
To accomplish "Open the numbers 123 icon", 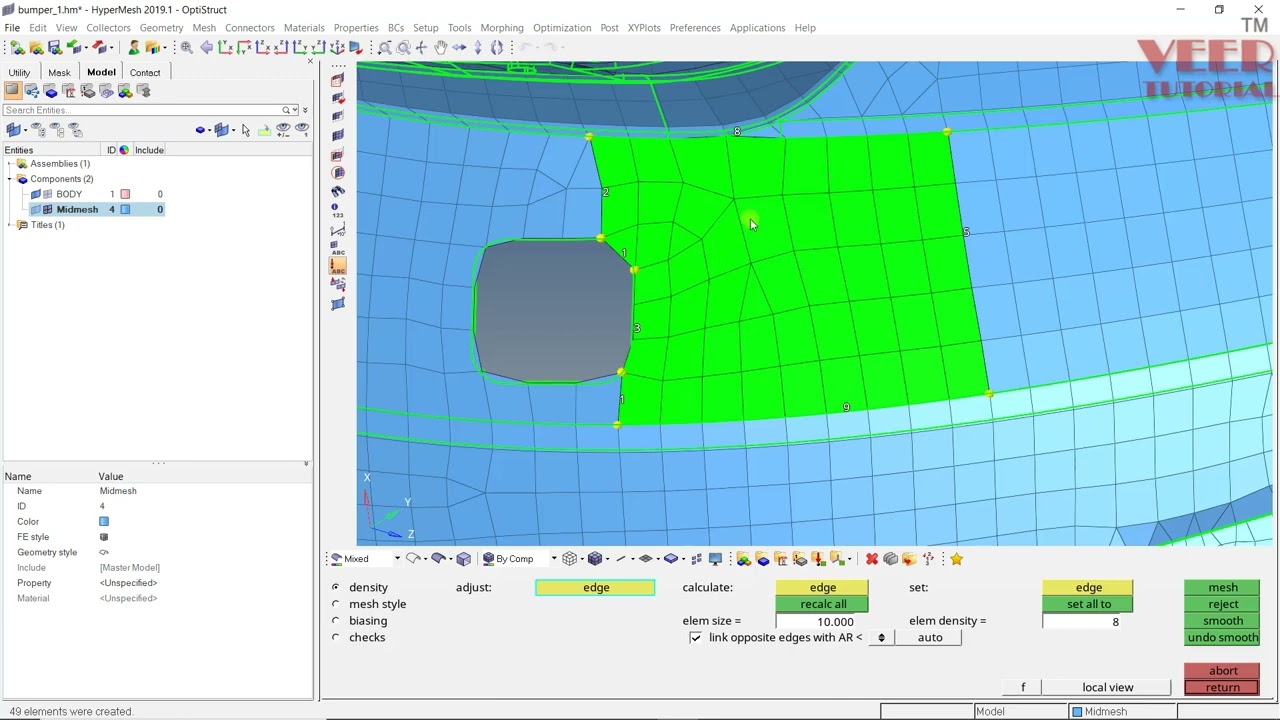I will point(337,210).
